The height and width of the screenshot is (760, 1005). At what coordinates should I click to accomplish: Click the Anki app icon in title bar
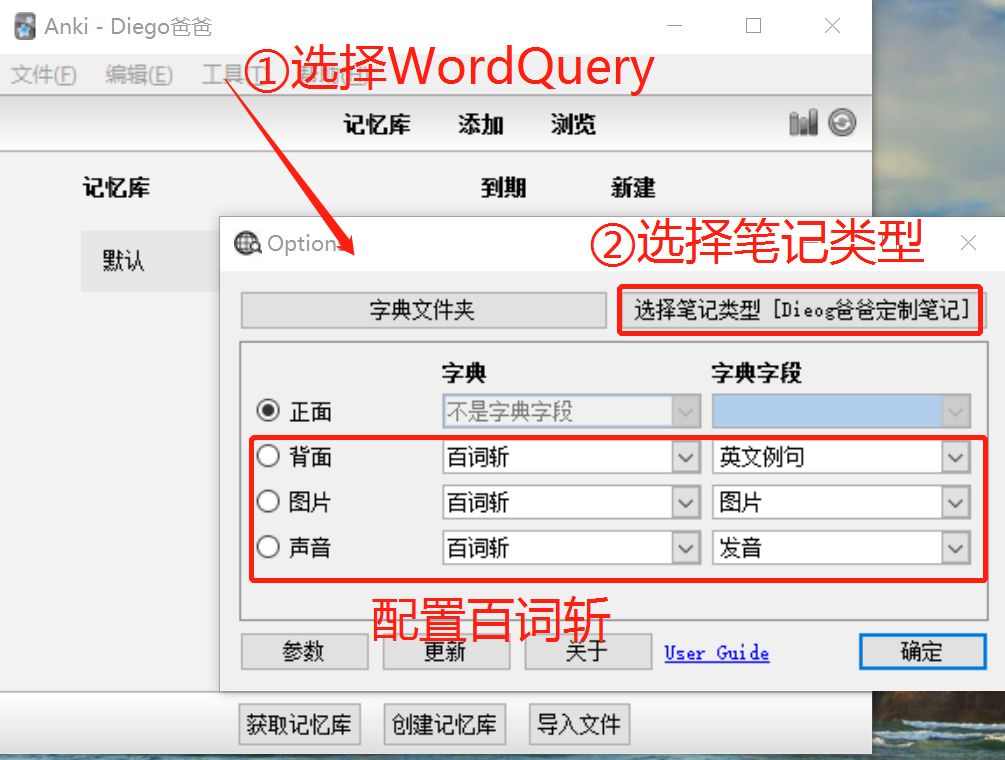25,26
